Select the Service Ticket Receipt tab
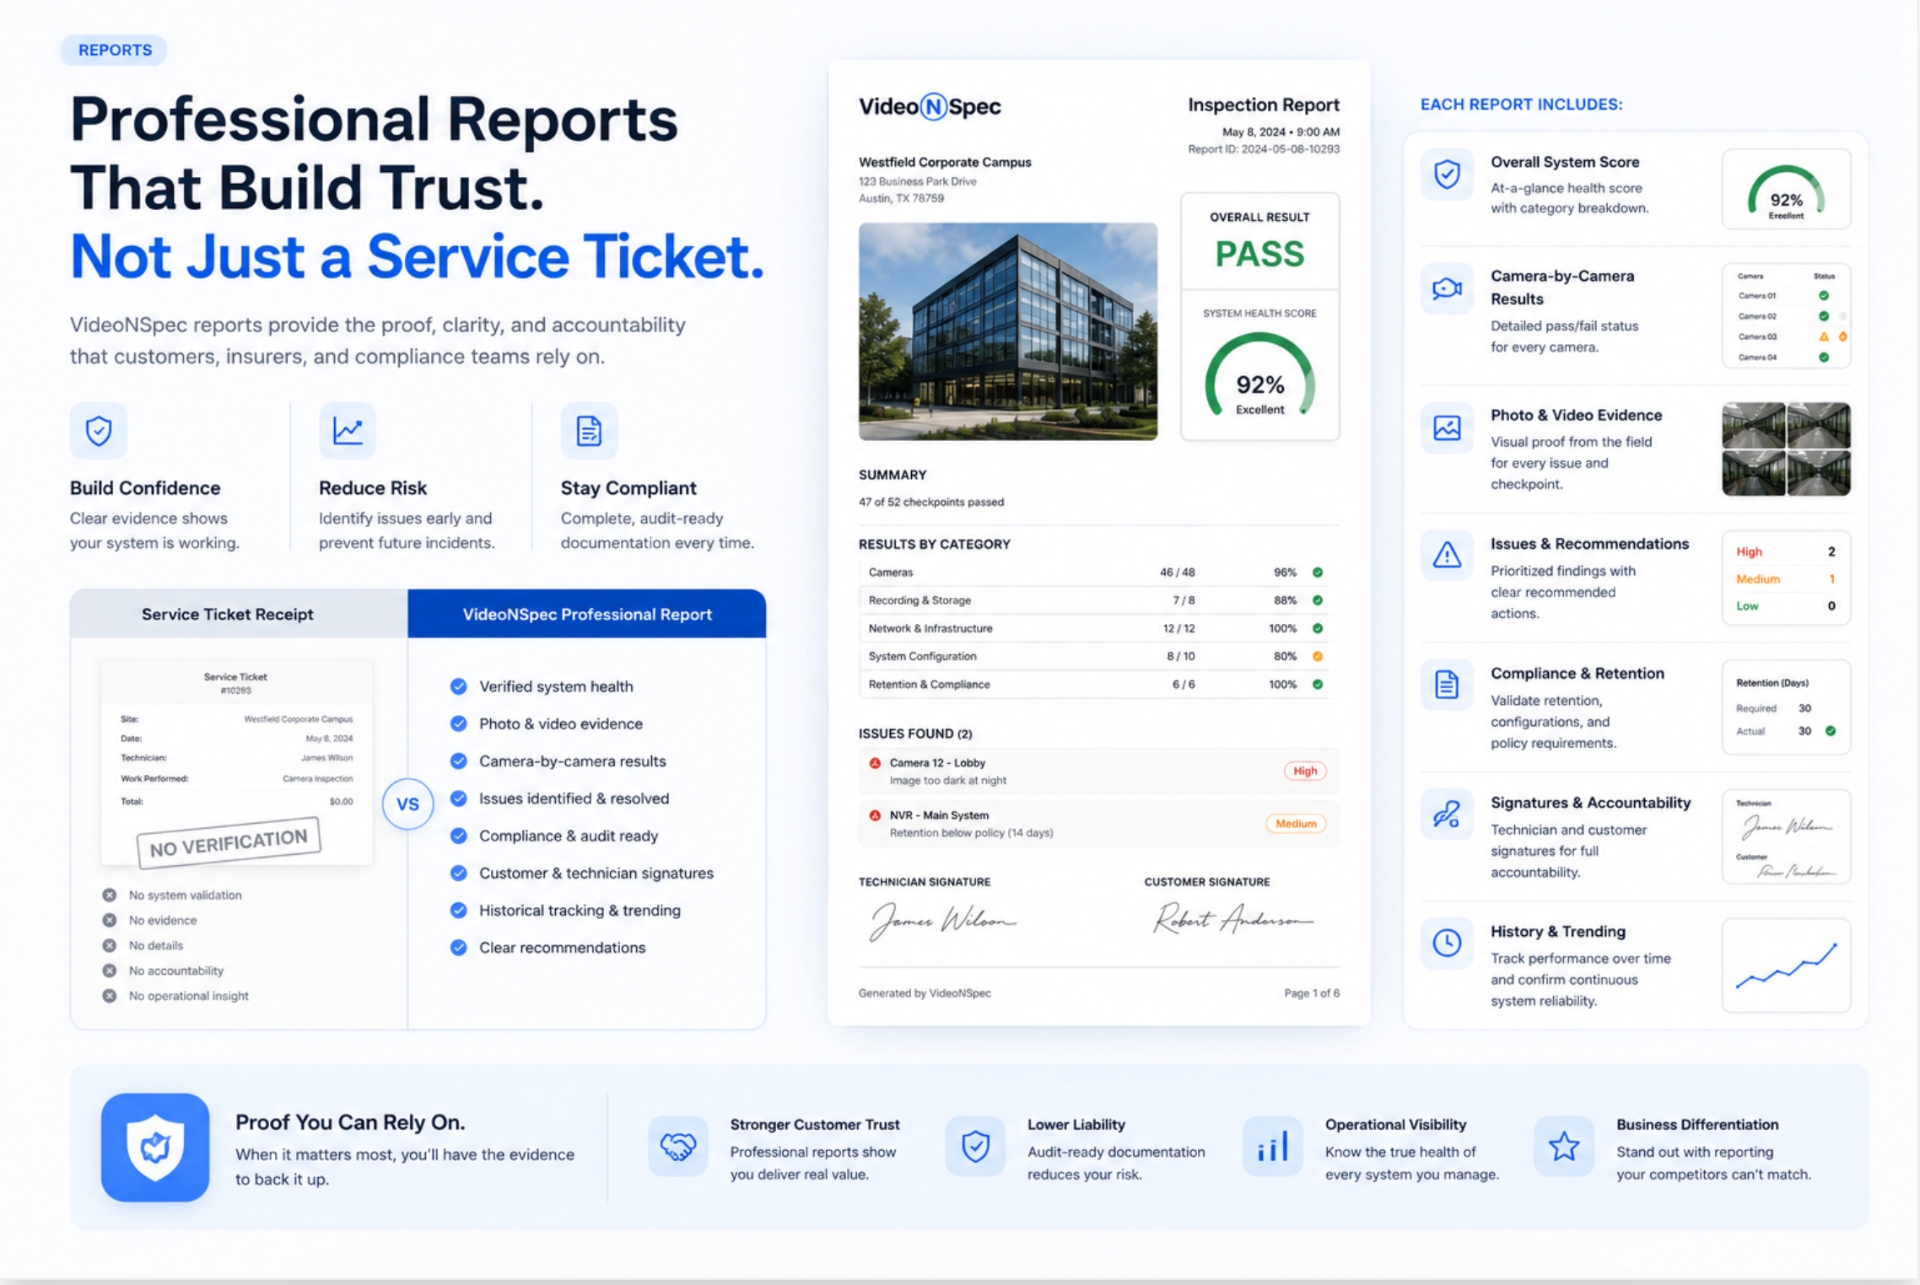Screen dimensions: 1920x1285 coord(238,614)
